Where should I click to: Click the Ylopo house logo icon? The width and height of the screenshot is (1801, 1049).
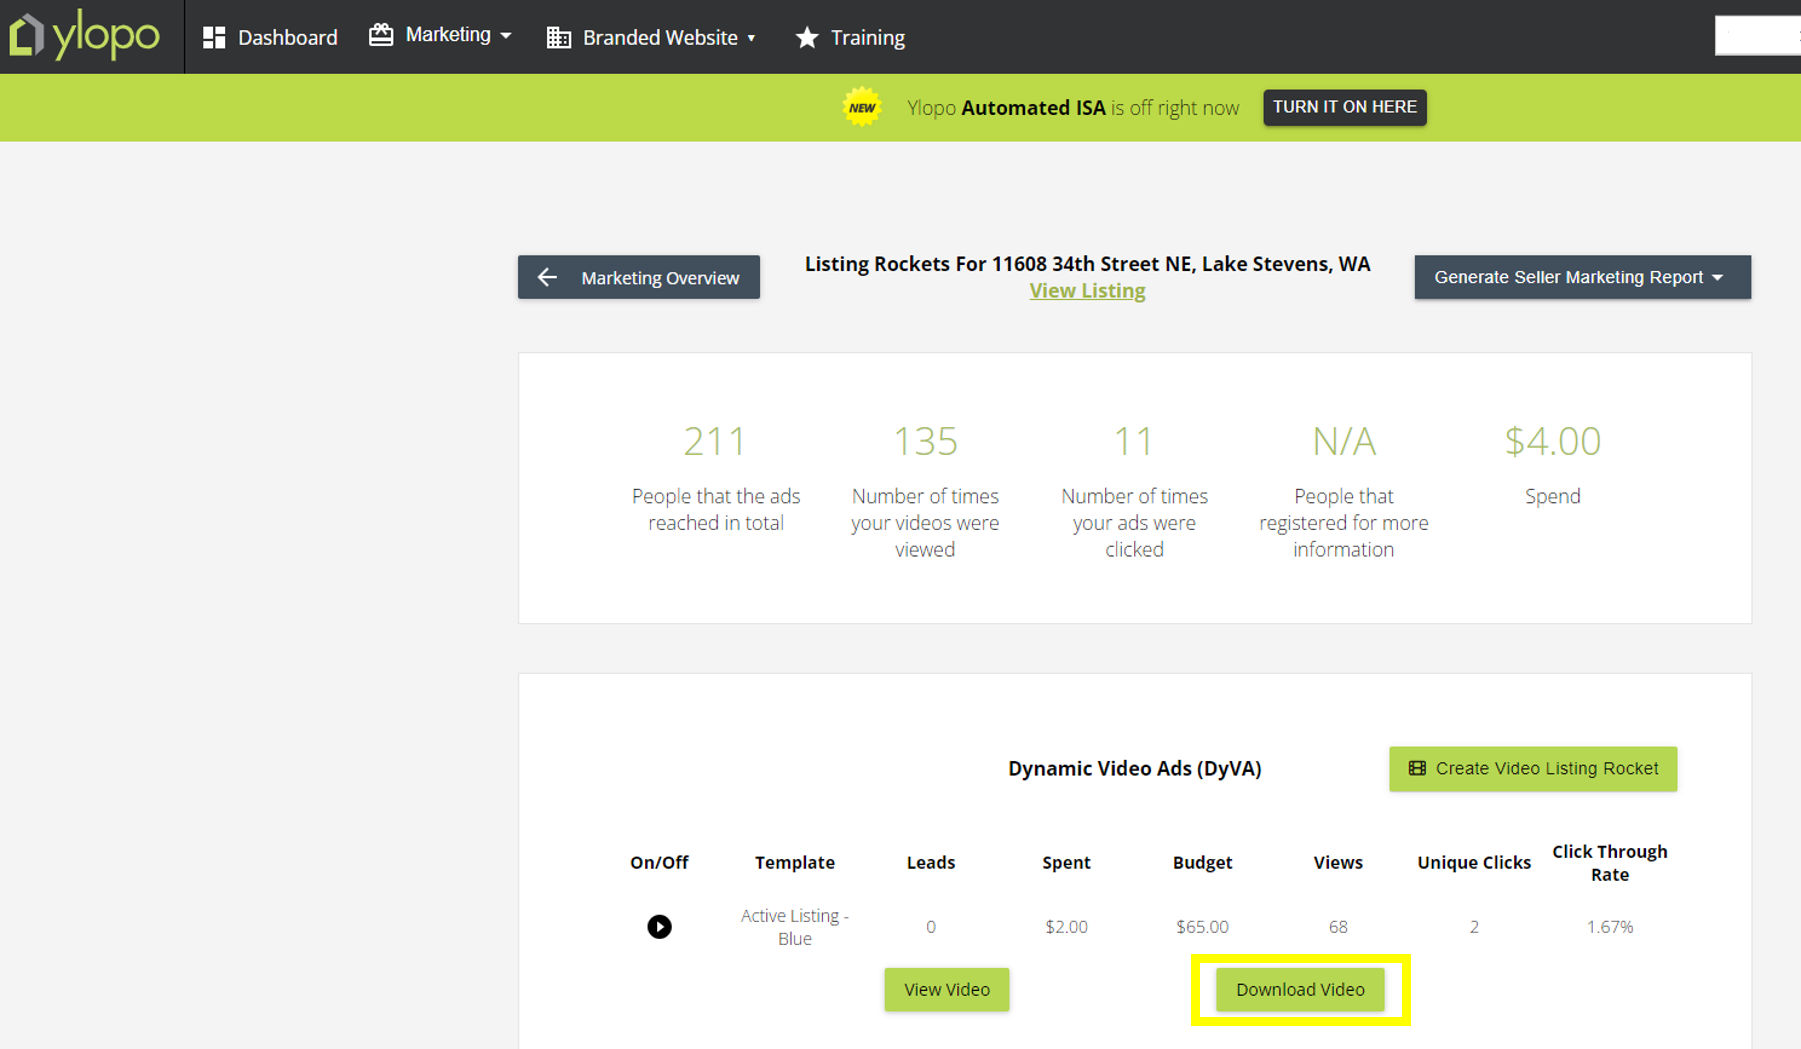coord(26,36)
